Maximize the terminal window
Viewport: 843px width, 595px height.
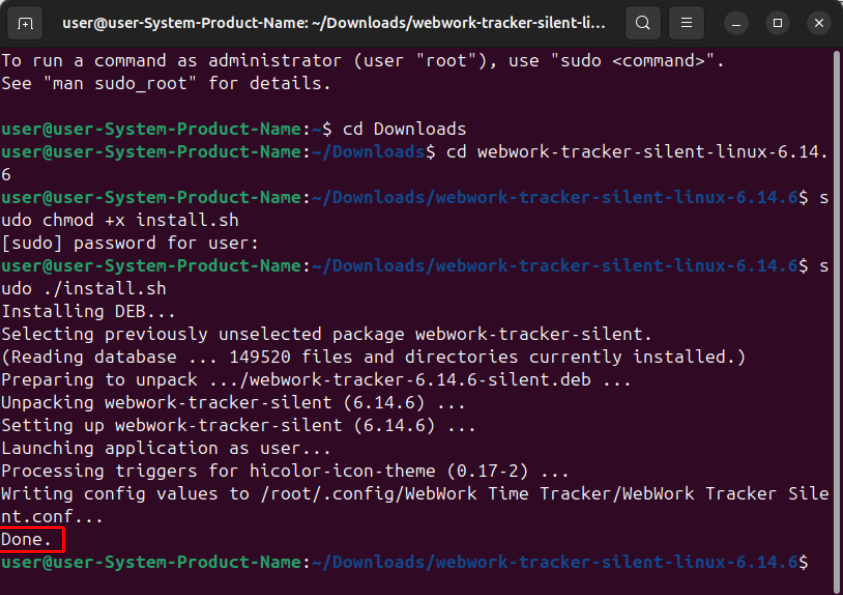coord(777,23)
